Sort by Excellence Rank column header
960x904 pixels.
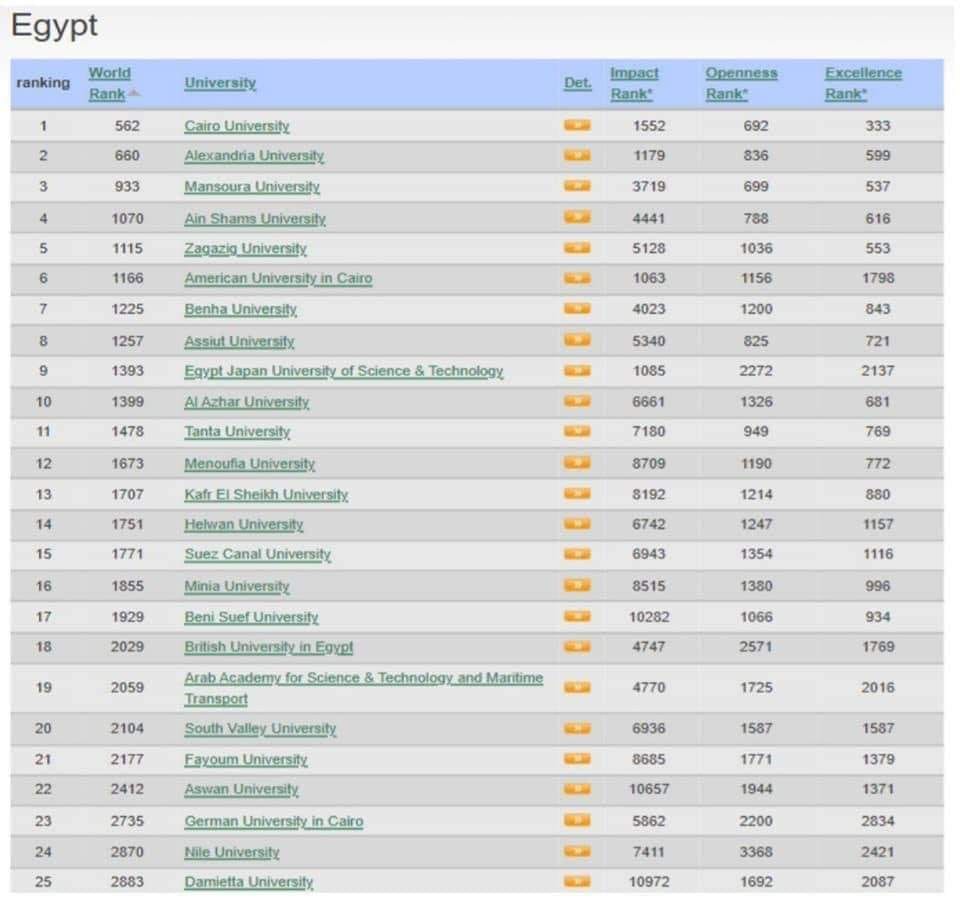tap(862, 83)
